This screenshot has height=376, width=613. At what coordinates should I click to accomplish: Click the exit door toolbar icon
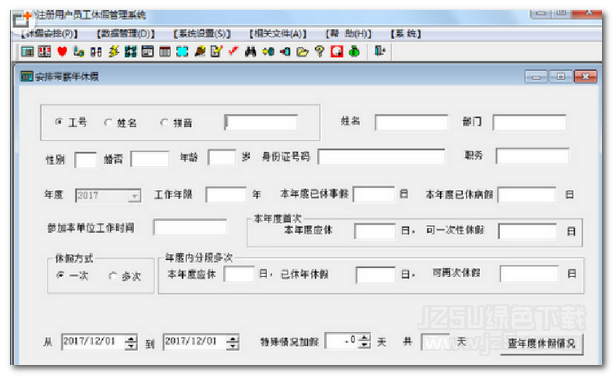click(x=379, y=51)
